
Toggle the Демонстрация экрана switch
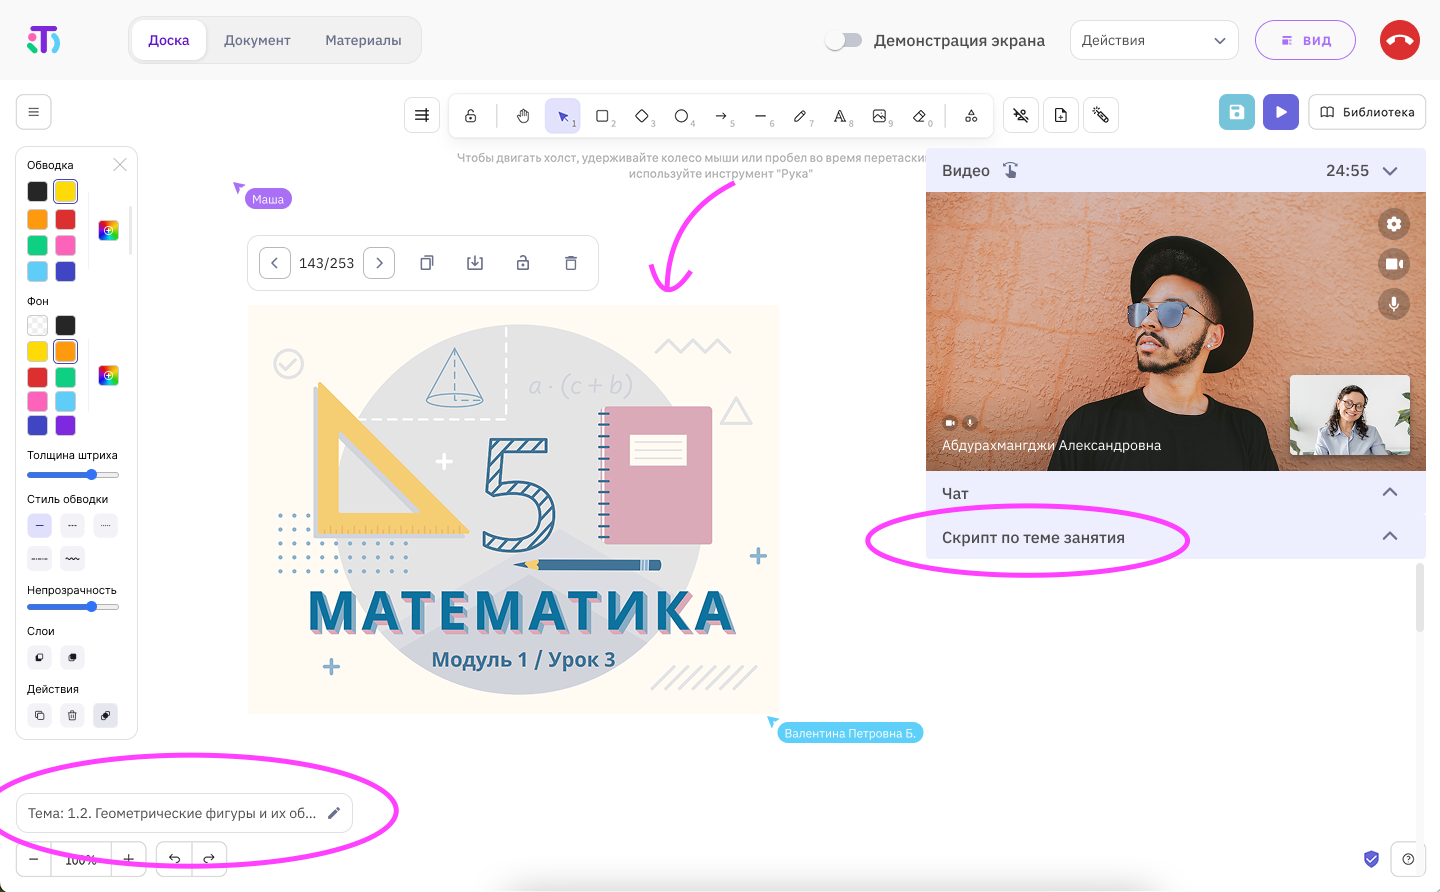(x=844, y=40)
